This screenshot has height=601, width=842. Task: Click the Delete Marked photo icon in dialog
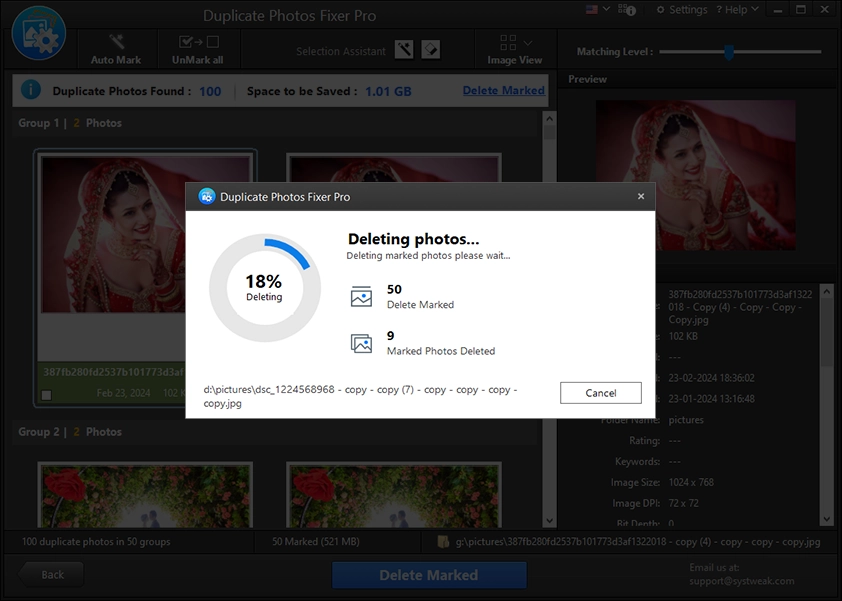click(x=361, y=296)
